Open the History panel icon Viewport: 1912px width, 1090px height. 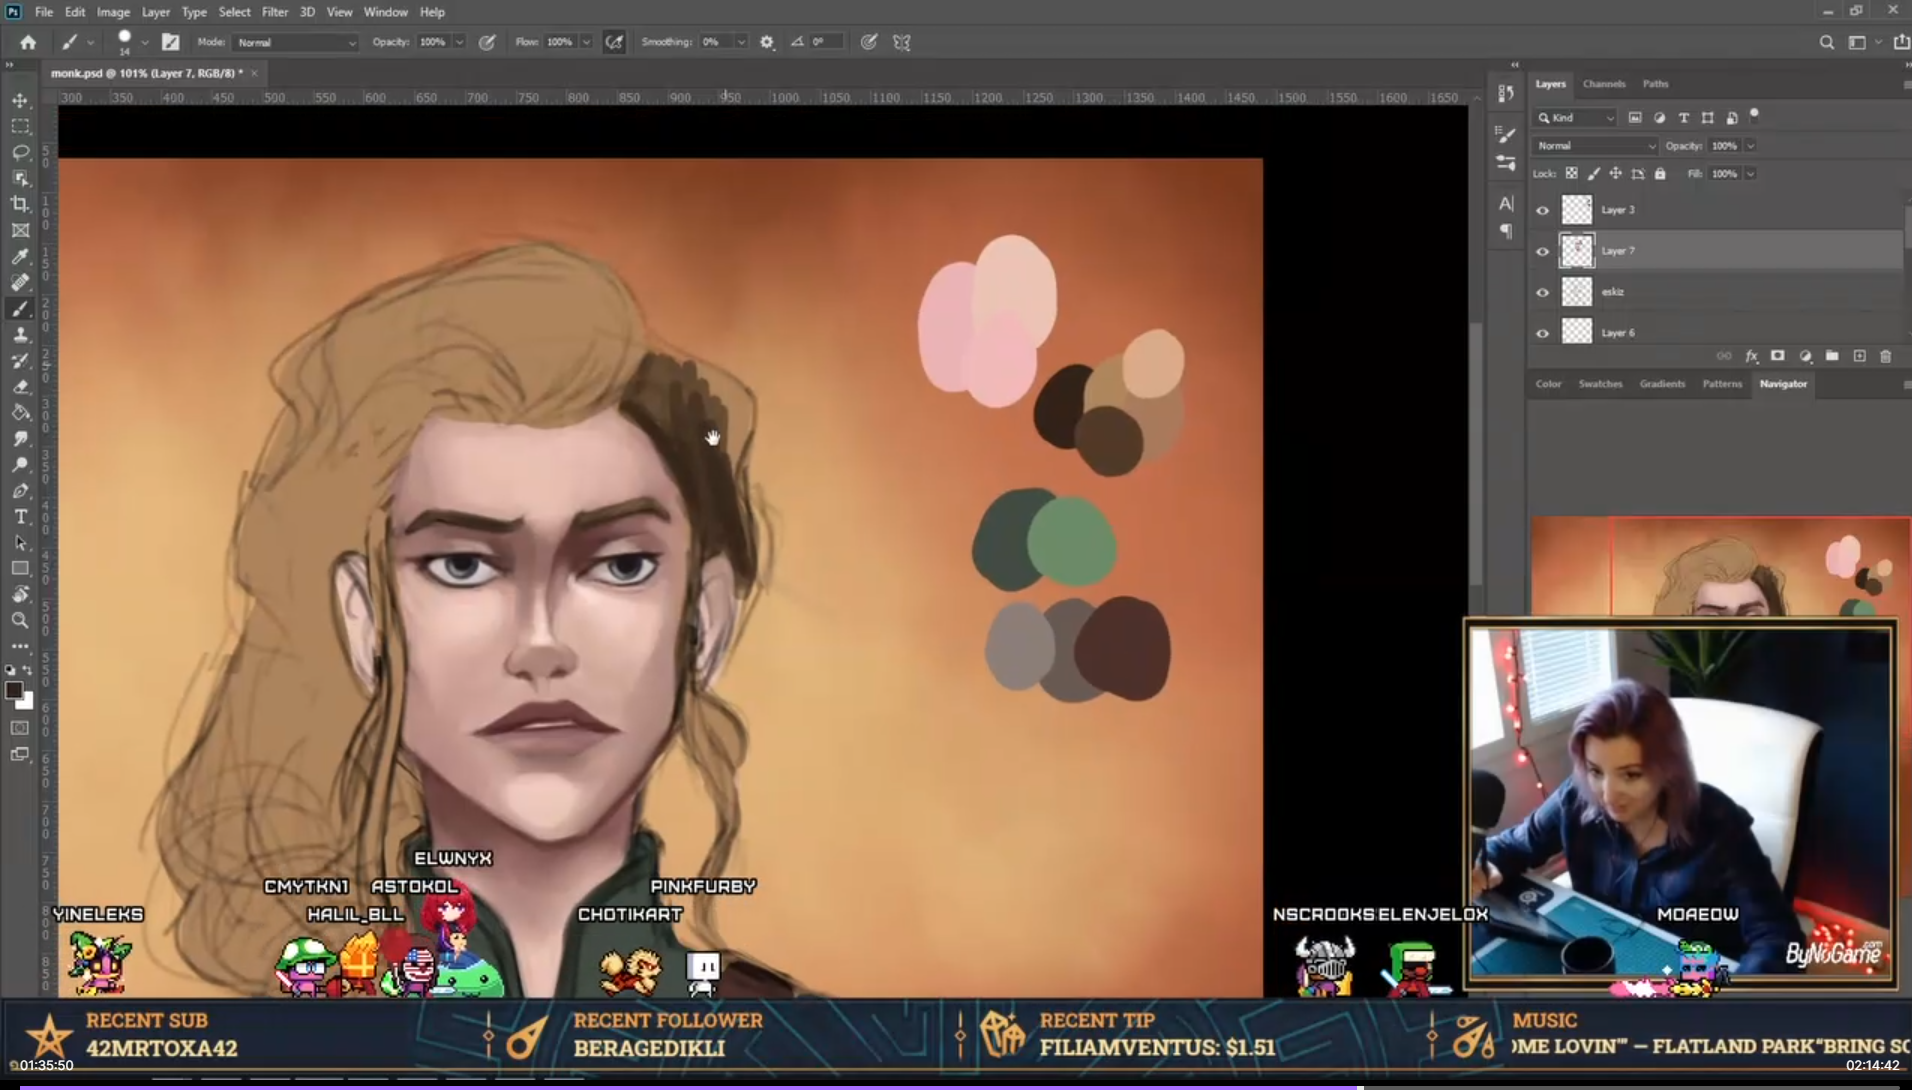1506,94
